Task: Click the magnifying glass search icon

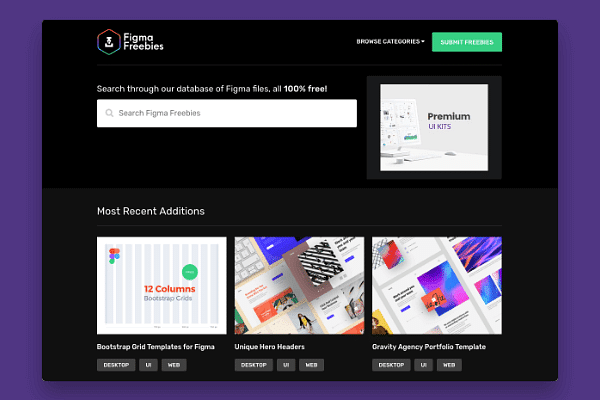Action: pyautogui.click(x=109, y=113)
